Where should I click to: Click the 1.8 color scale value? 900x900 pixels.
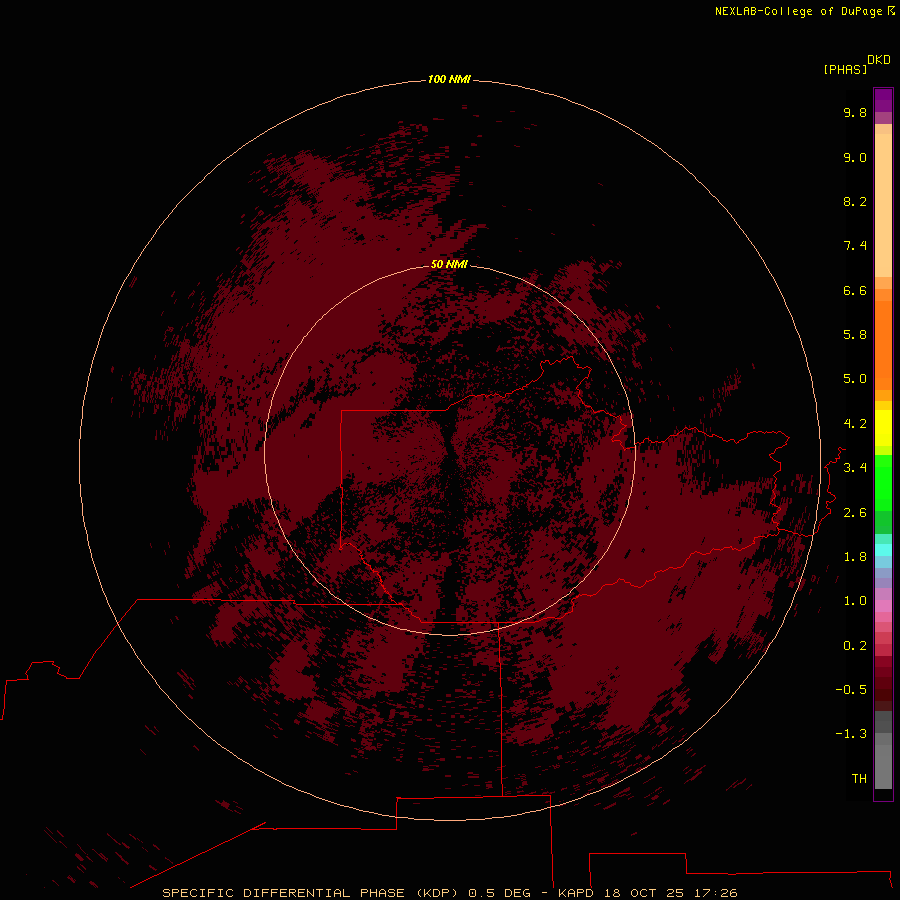click(855, 557)
